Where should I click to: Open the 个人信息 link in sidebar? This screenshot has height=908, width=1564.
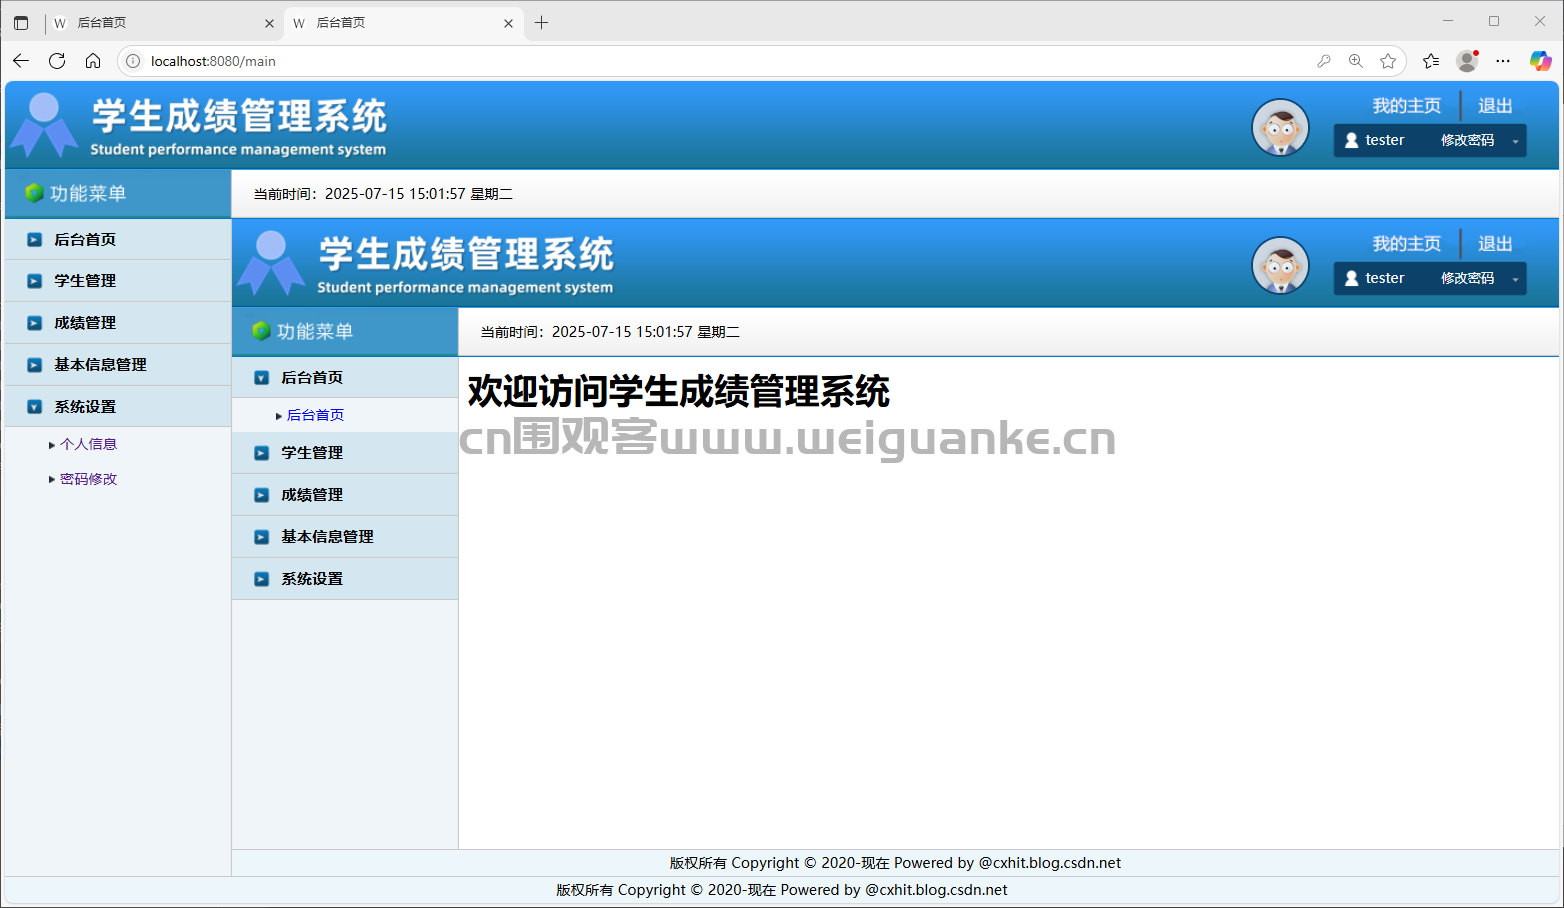point(88,444)
